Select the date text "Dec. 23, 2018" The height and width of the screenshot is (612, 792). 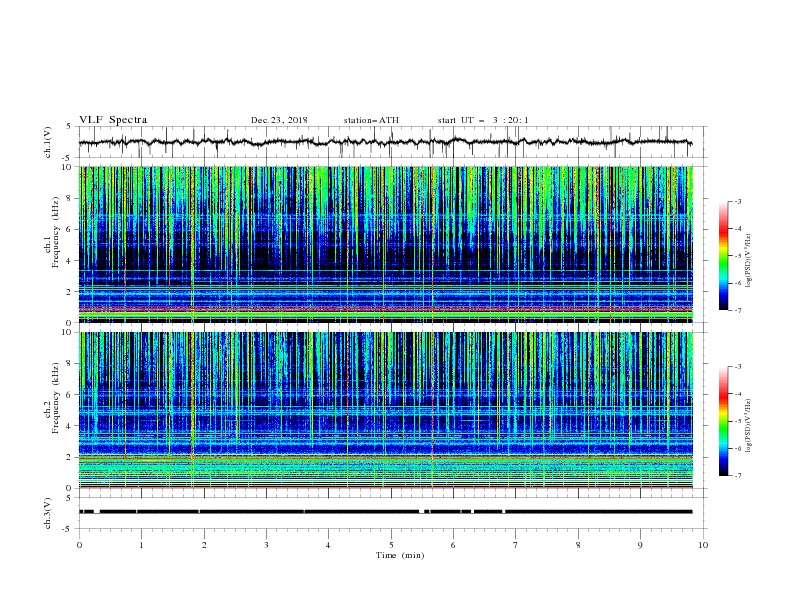tap(279, 120)
